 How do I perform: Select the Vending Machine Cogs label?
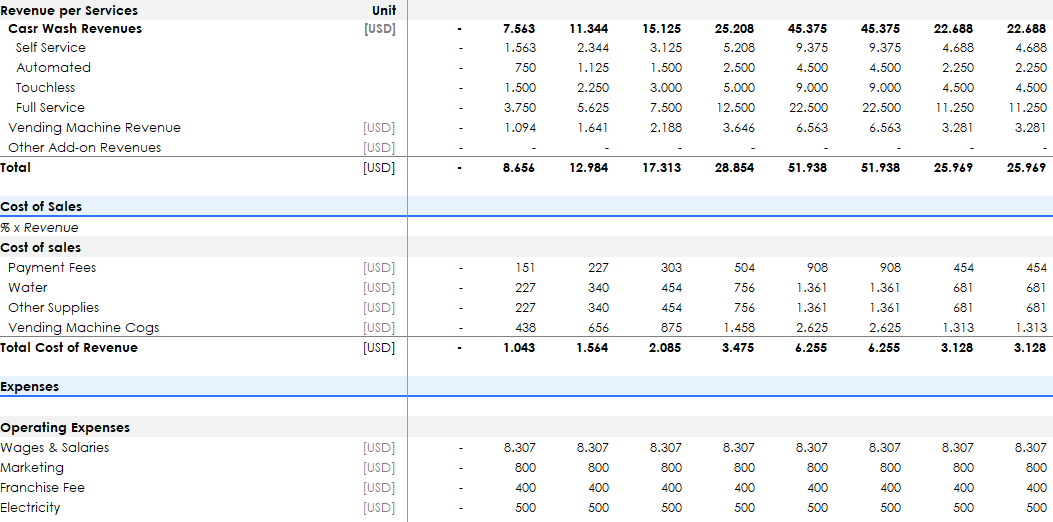[x=83, y=328]
